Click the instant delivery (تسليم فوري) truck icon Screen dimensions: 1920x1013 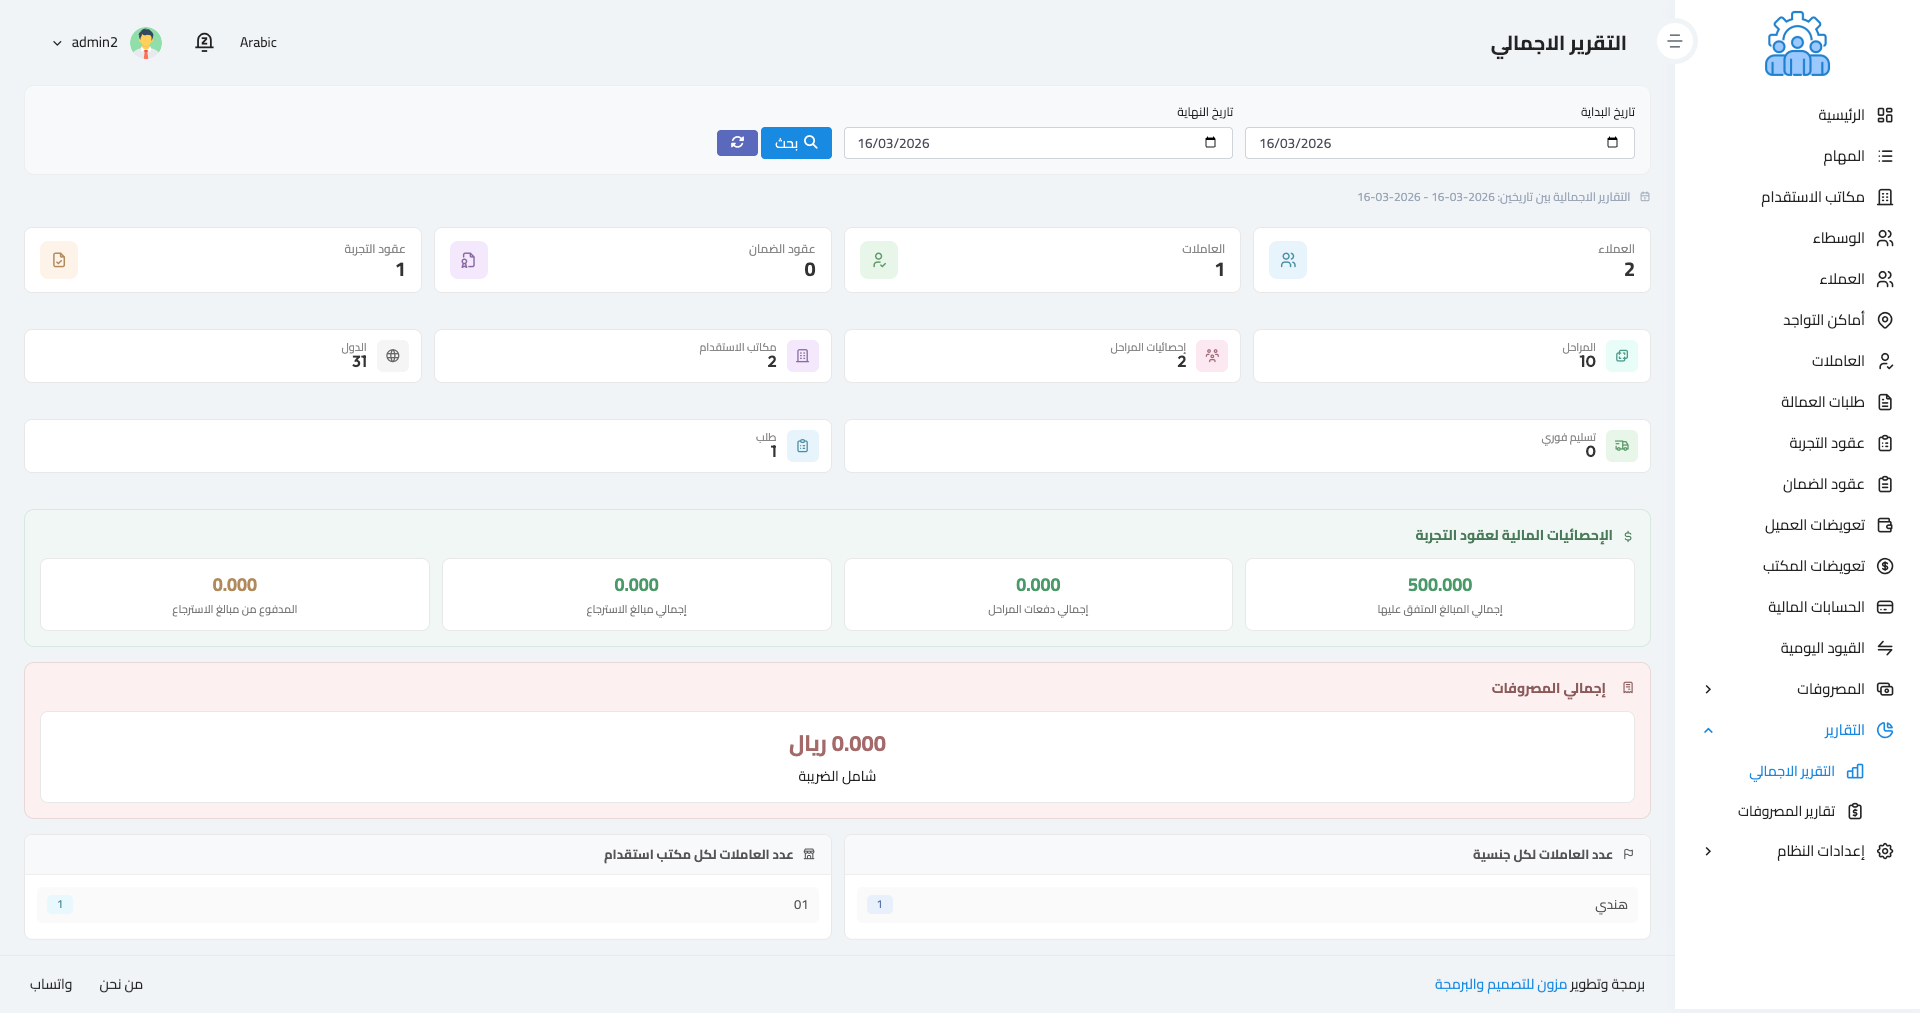(x=1621, y=446)
